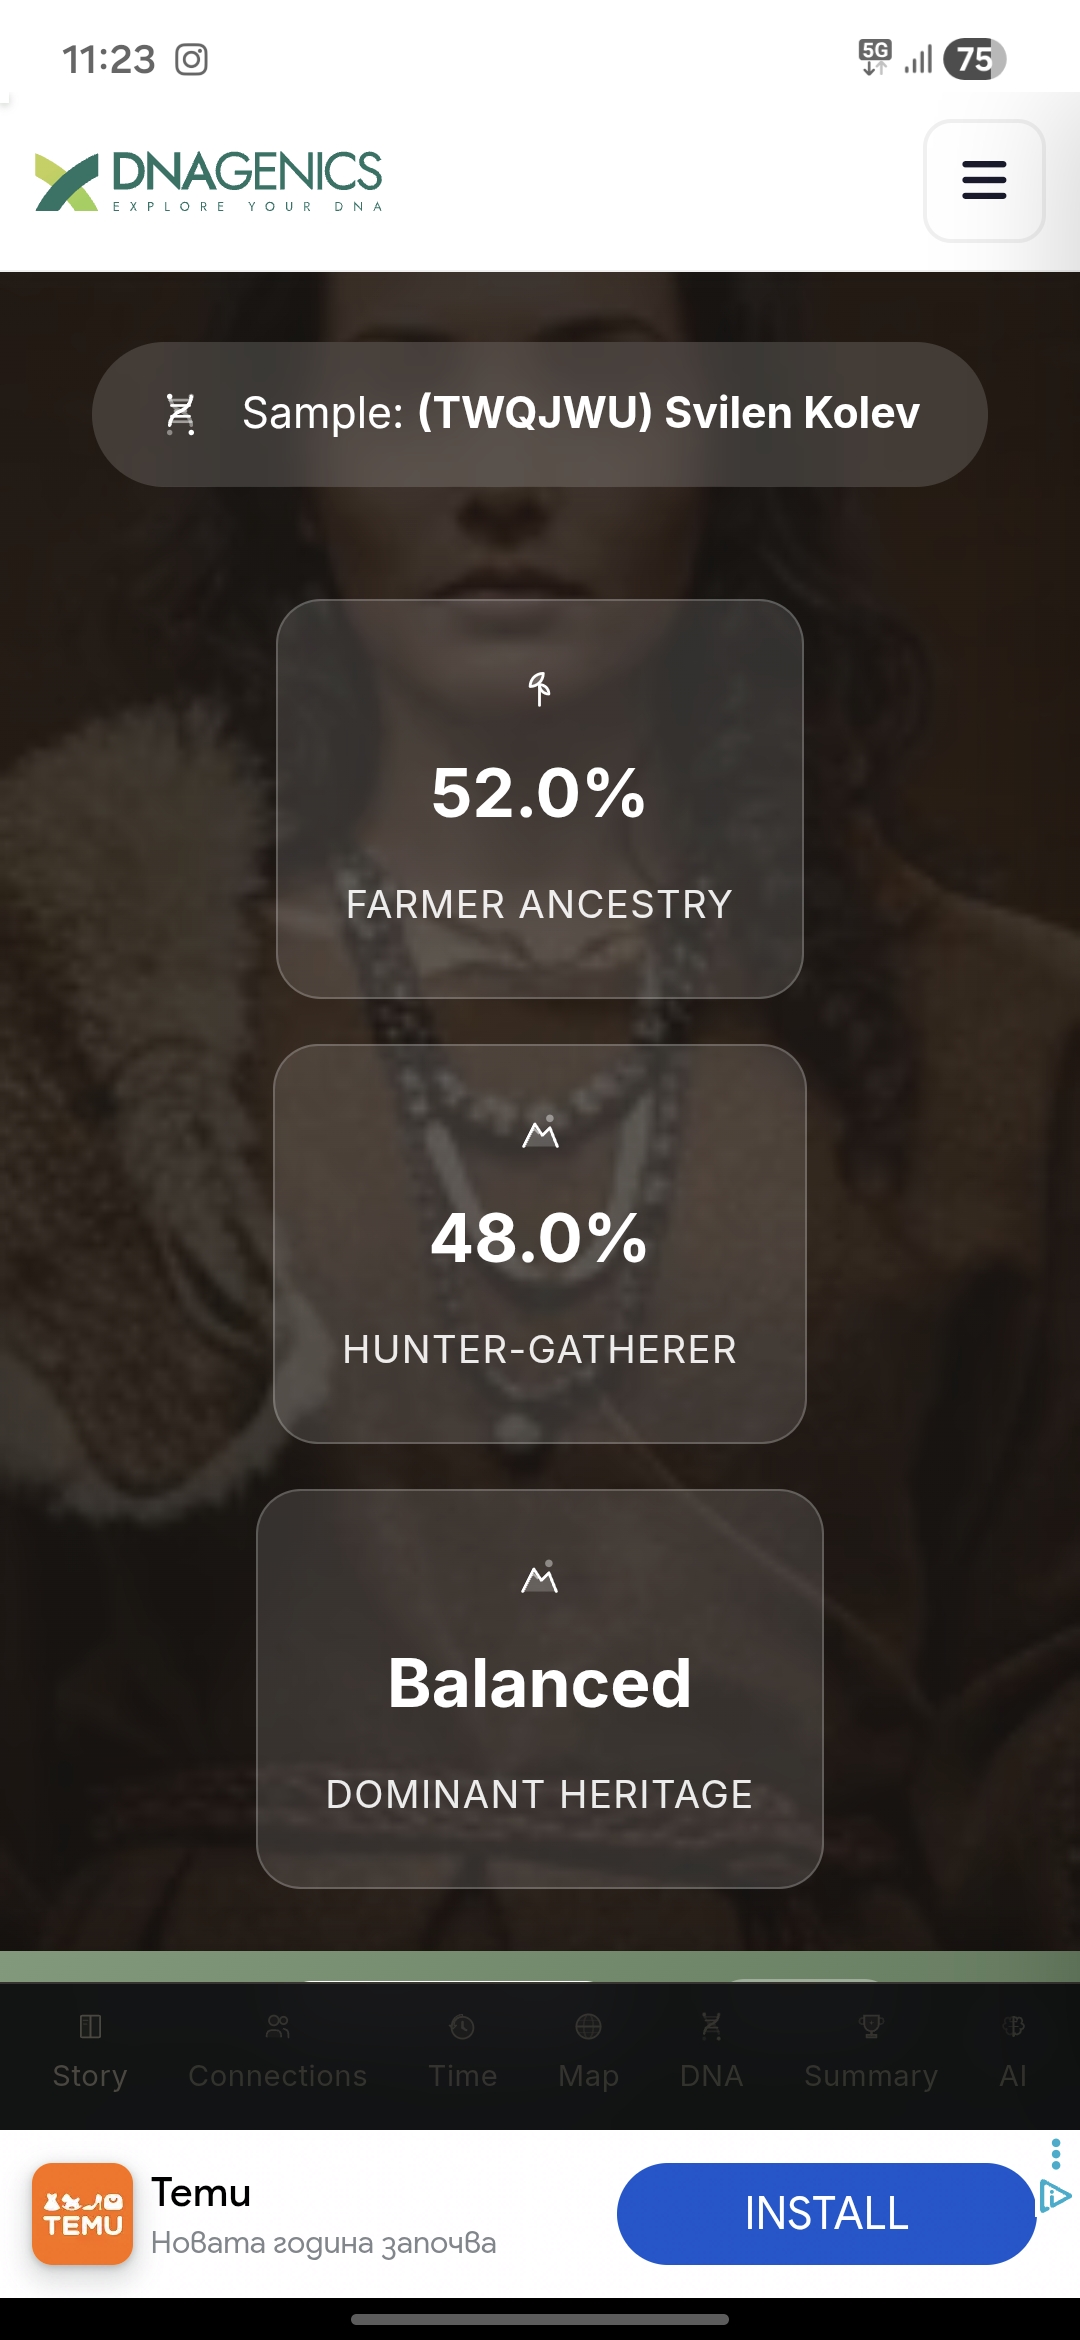This screenshot has width=1080, height=2340.
Task: Tap the mountain icon above Balanced
Action: coord(540,1578)
